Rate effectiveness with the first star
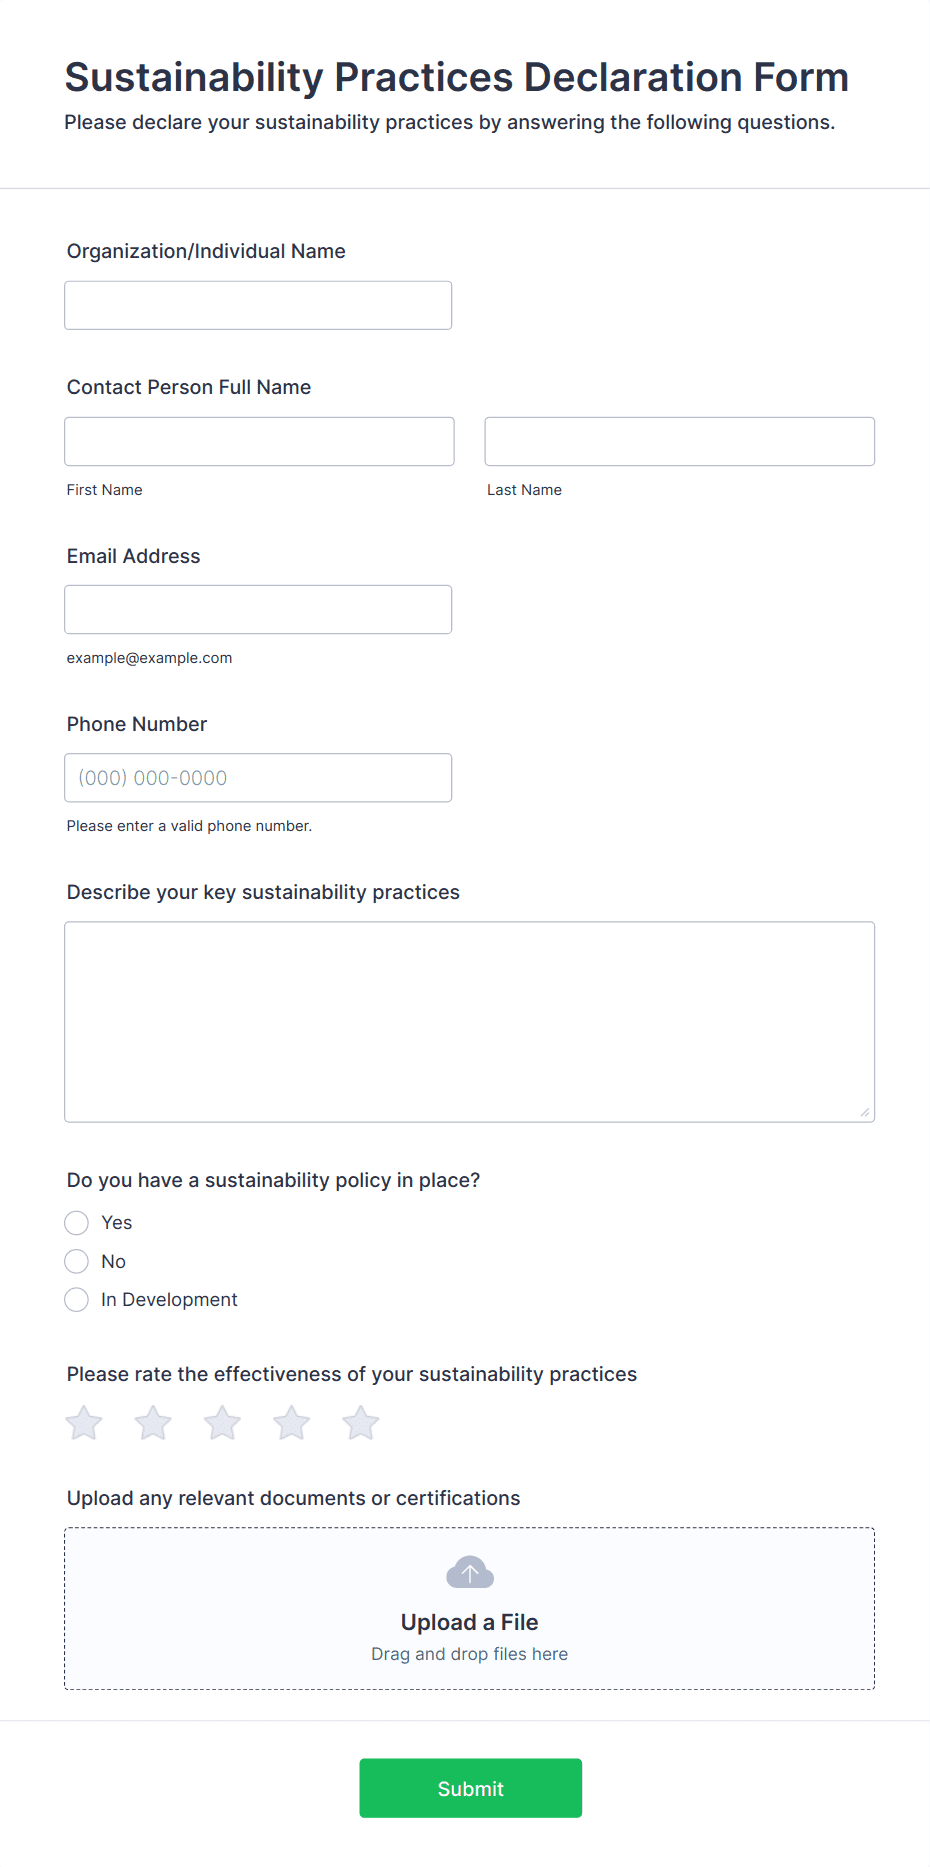 [84, 1423]
